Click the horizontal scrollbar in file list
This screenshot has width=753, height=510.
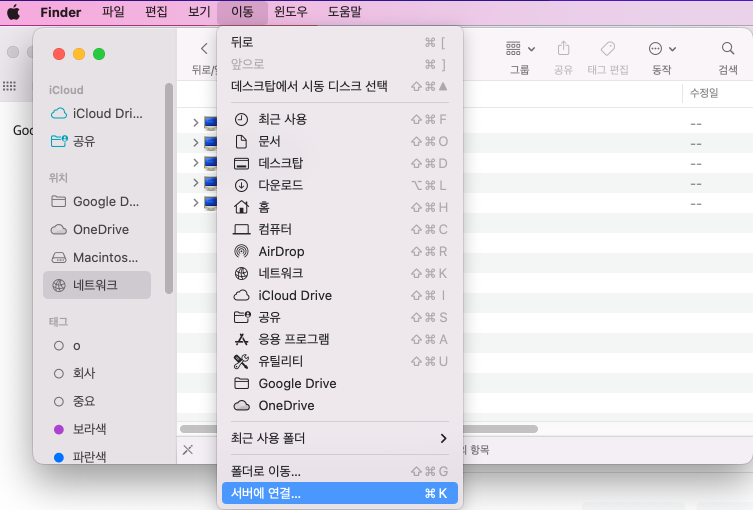tap(359, 429)
